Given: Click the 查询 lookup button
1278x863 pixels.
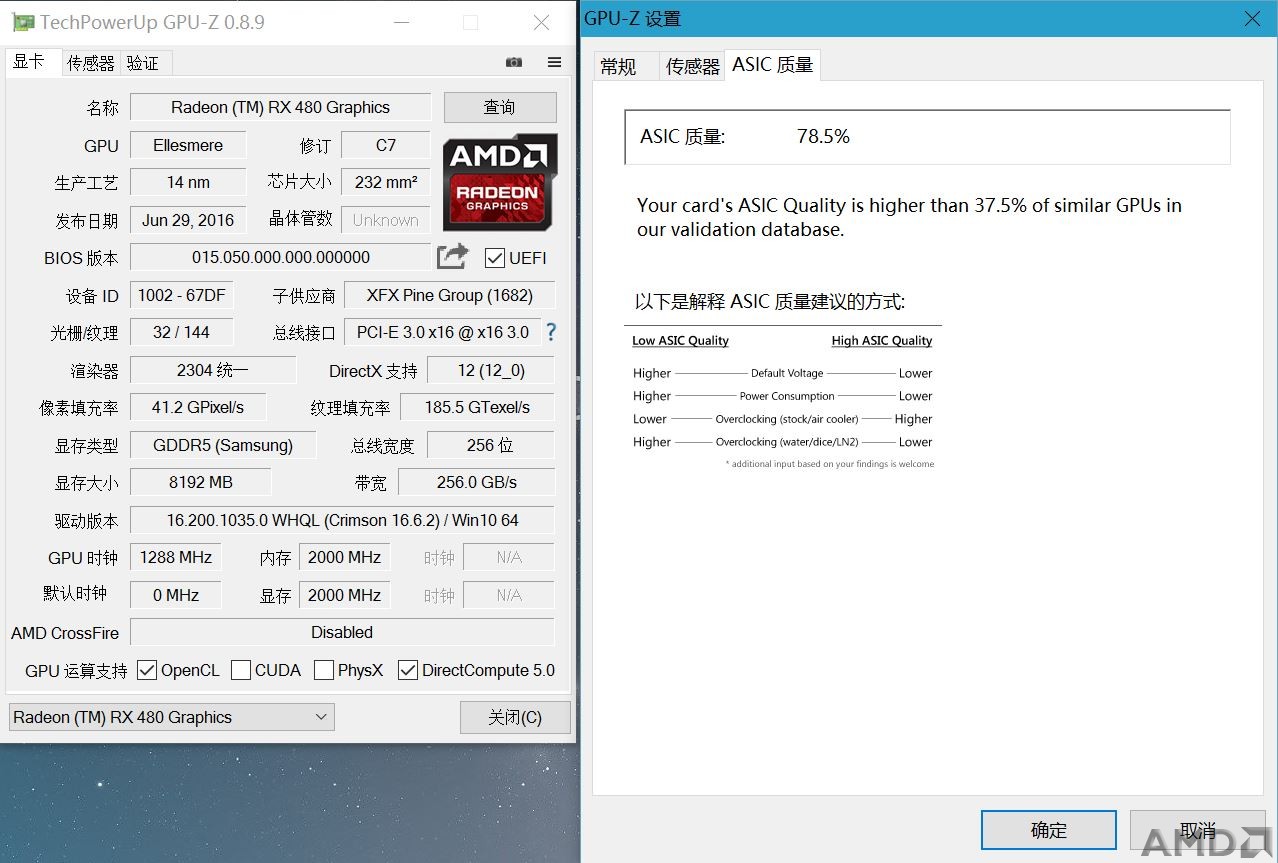Looking at the screenshot, I should pos(500,107).
